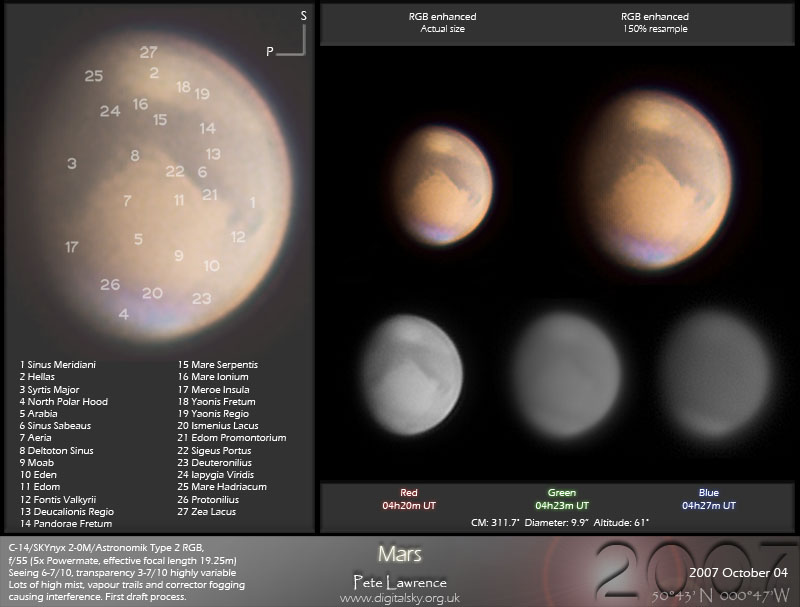Click map marker 10 on annotated Mars disc
The height and width of the screenshot is (607, 800).
(212, 266)
